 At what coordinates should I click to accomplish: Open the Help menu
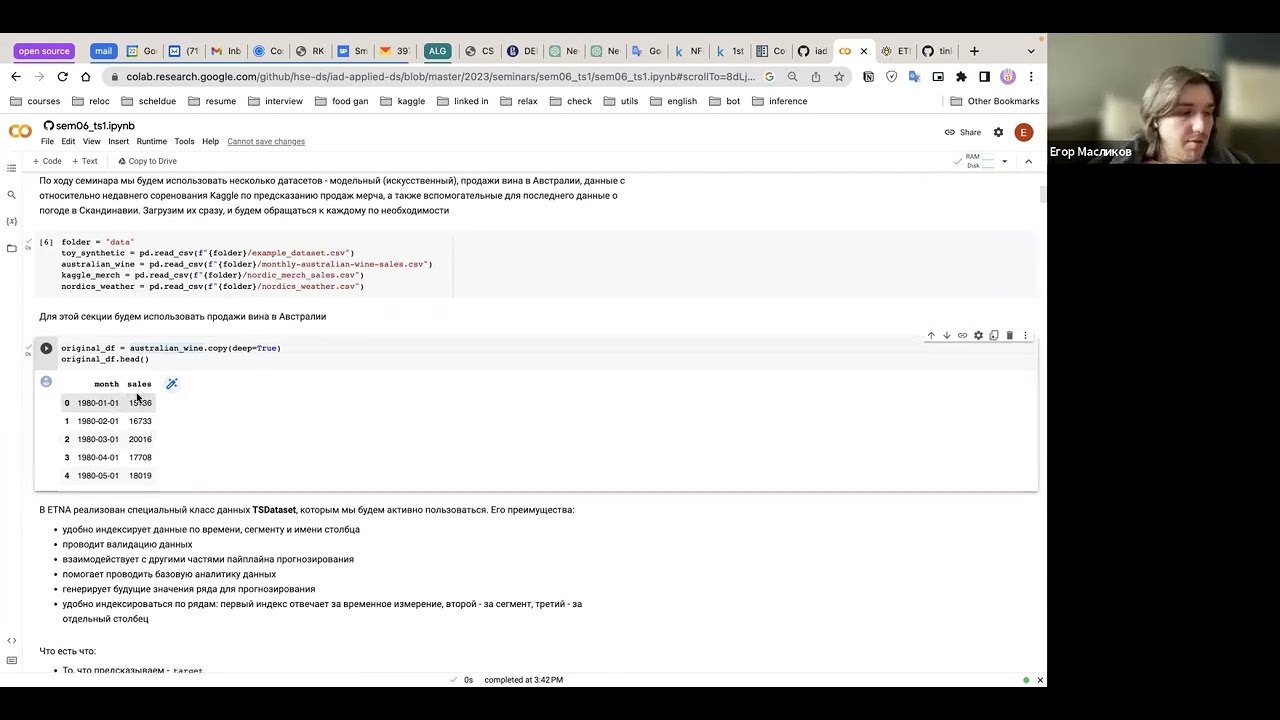(210, 142)
